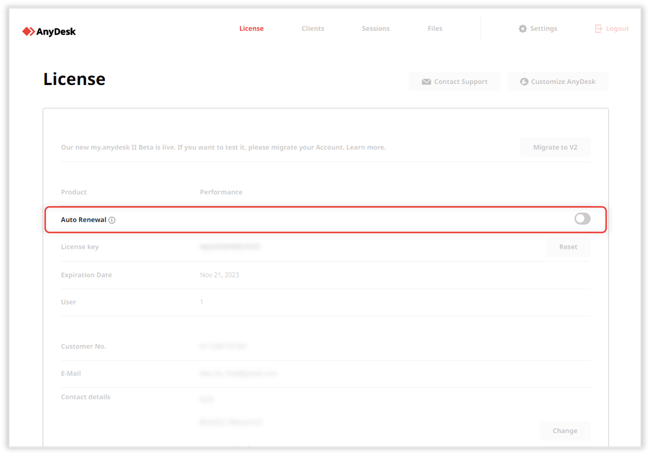Open the Files tab

point(435,29)
